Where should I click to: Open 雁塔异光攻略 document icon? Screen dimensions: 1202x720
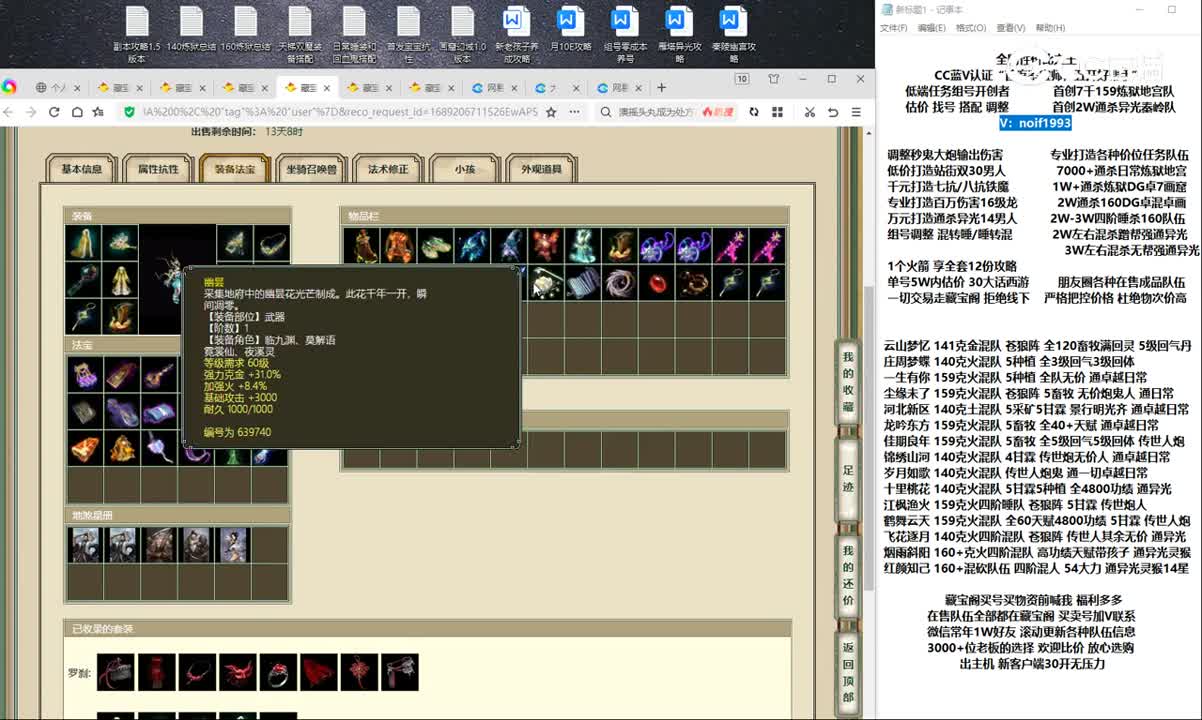[678, 34]
